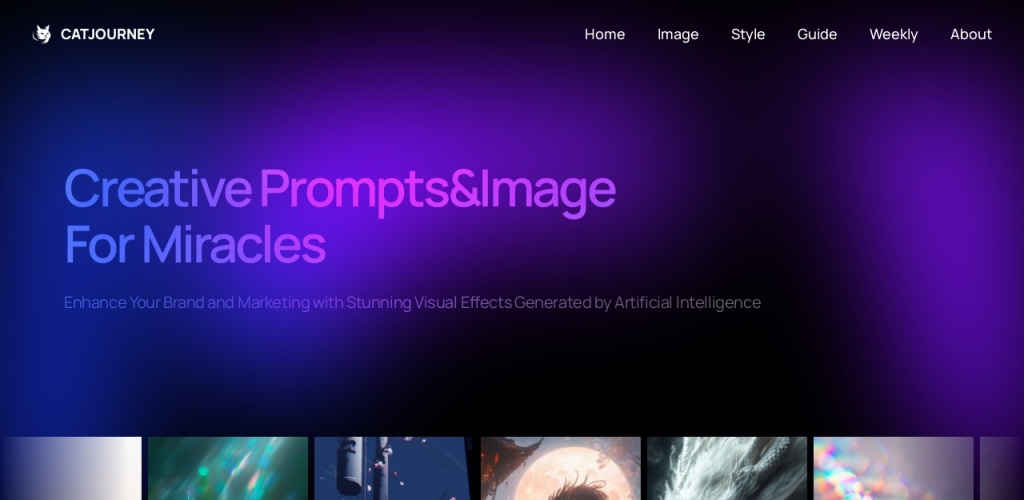Click the Enhance Your Brand subtitle text
The height and width of the screenshot is (500, 1024).
click(x=412, y=303)
